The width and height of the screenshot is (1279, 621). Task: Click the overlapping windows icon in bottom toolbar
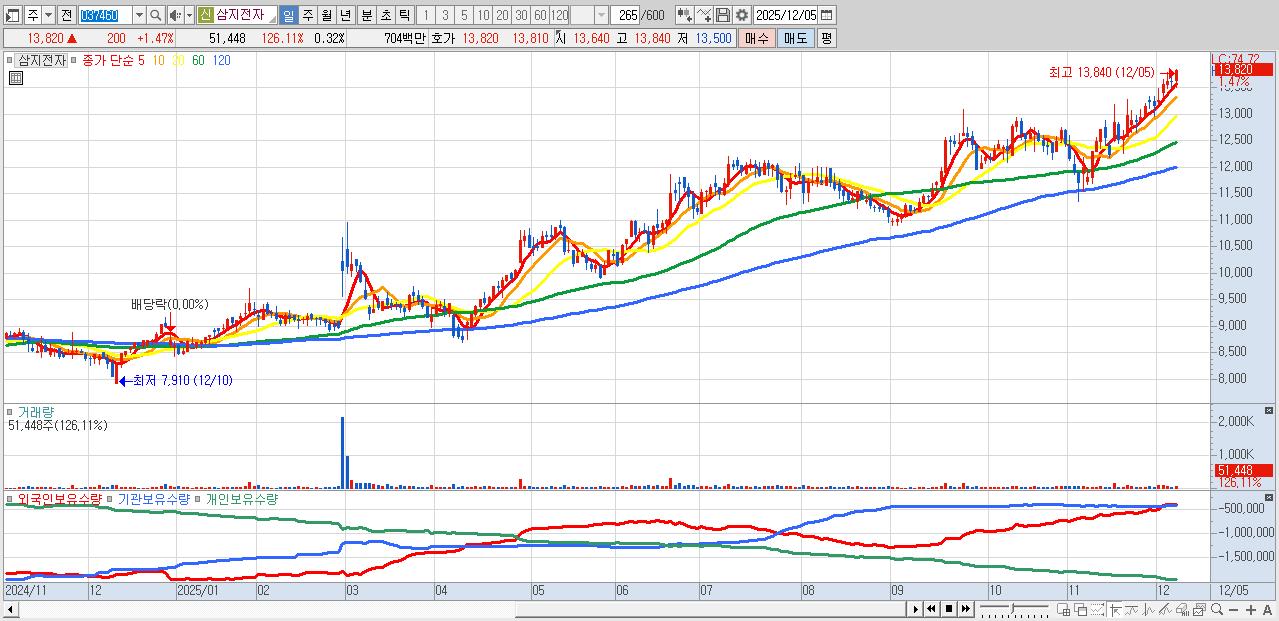1081,610
